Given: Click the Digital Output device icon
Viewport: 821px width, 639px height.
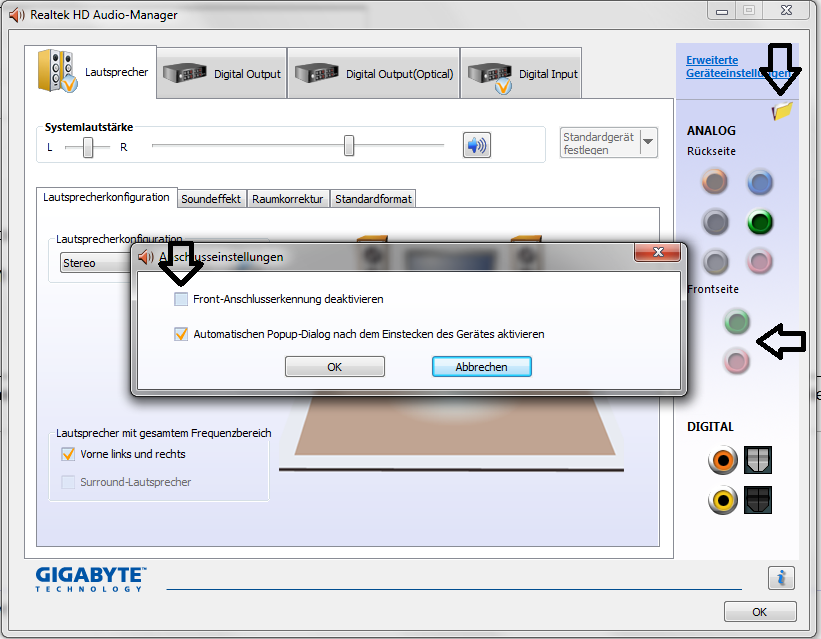Looking at the screenshot, I should click(x=184, y=73).
